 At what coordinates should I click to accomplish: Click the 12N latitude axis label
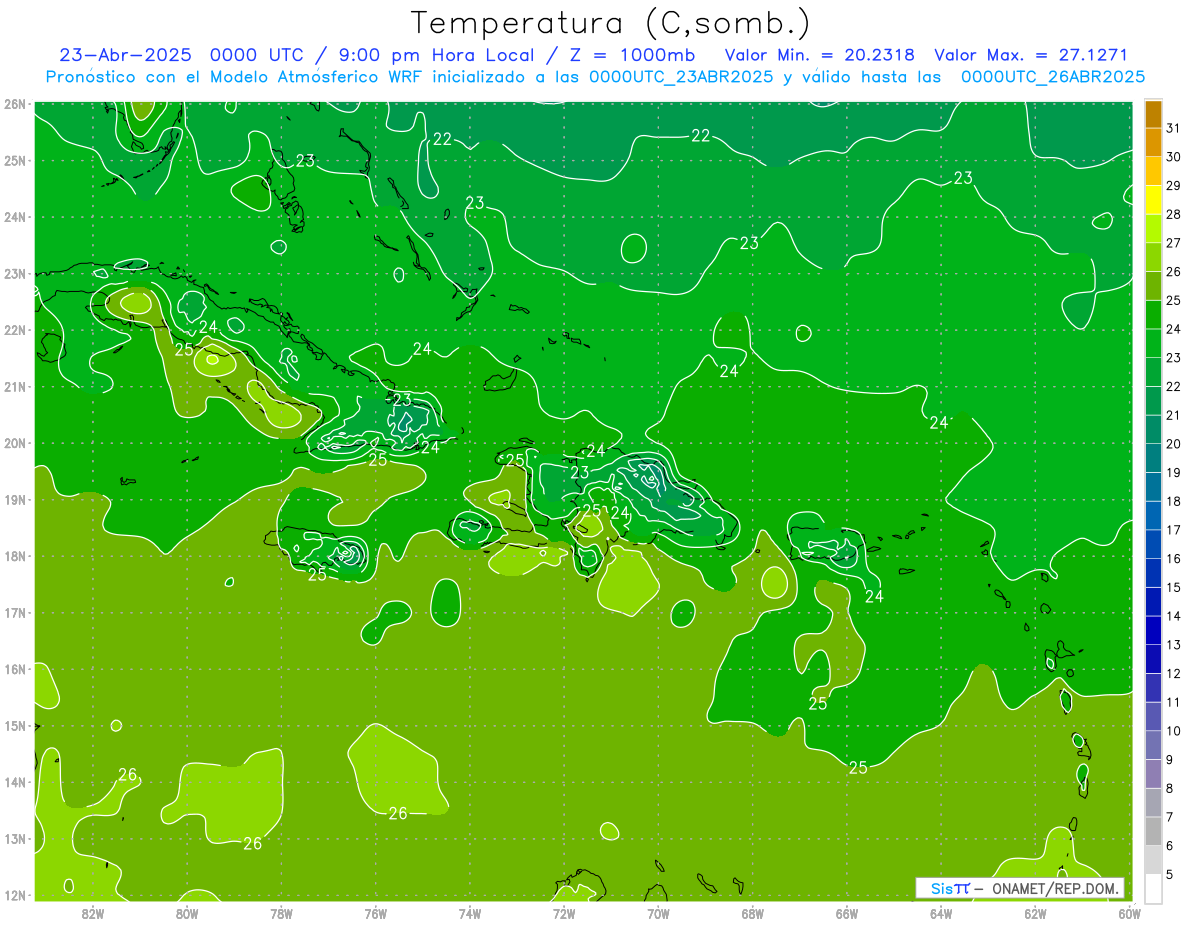pyautogui.click(x=14, y=895)
